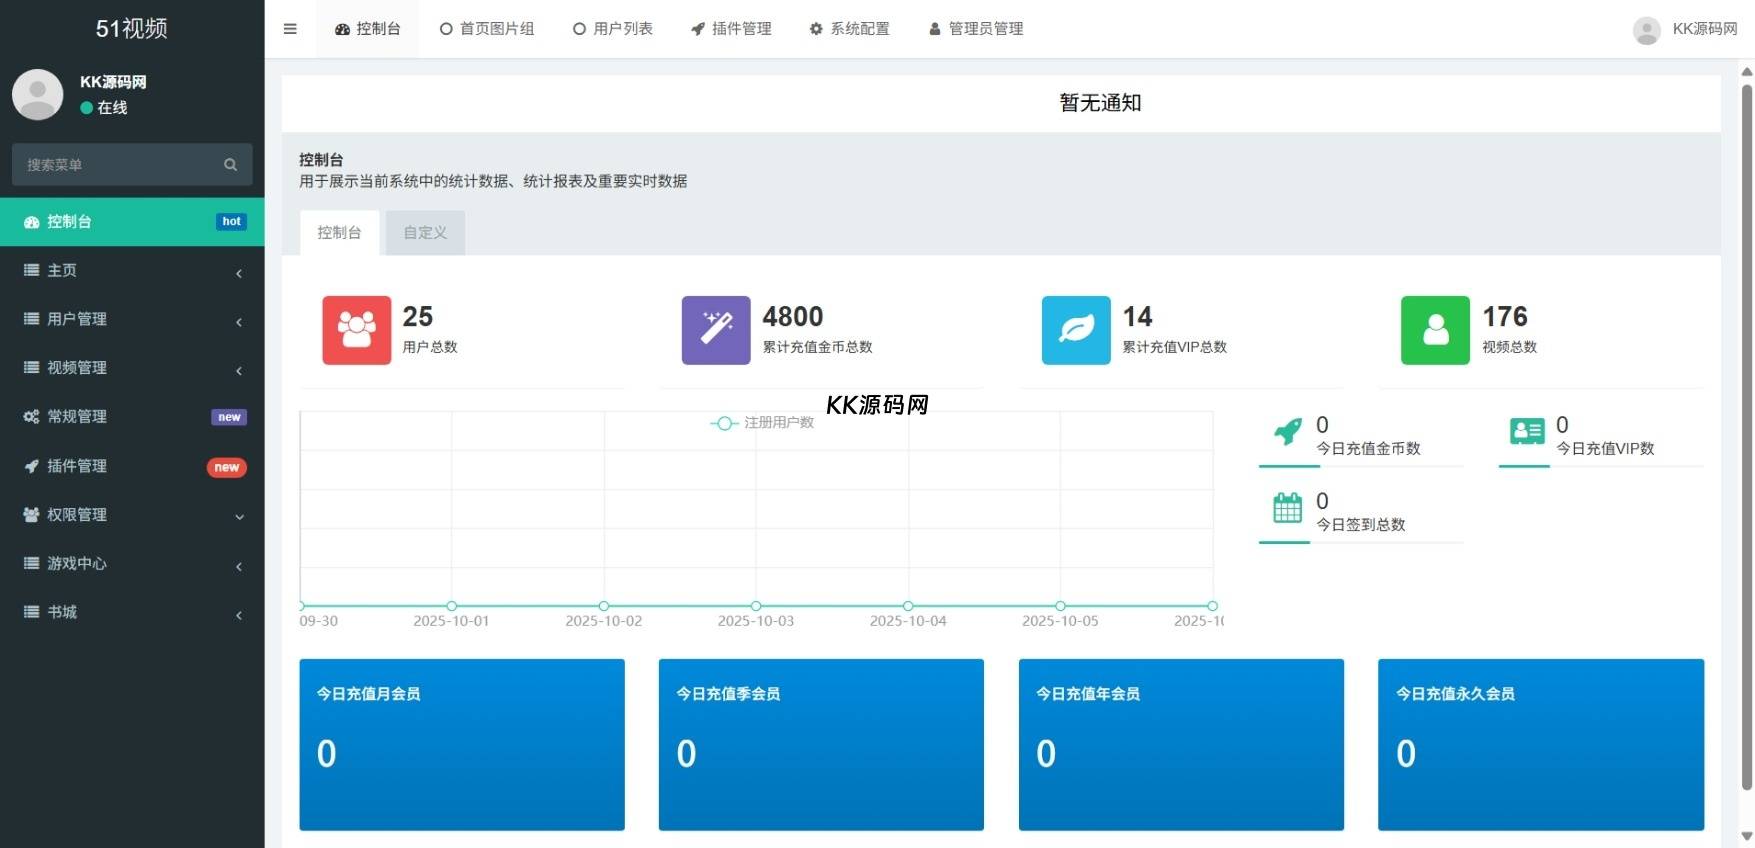Expand the 用户管理 sidebar menu

click(x=132, y=319)
